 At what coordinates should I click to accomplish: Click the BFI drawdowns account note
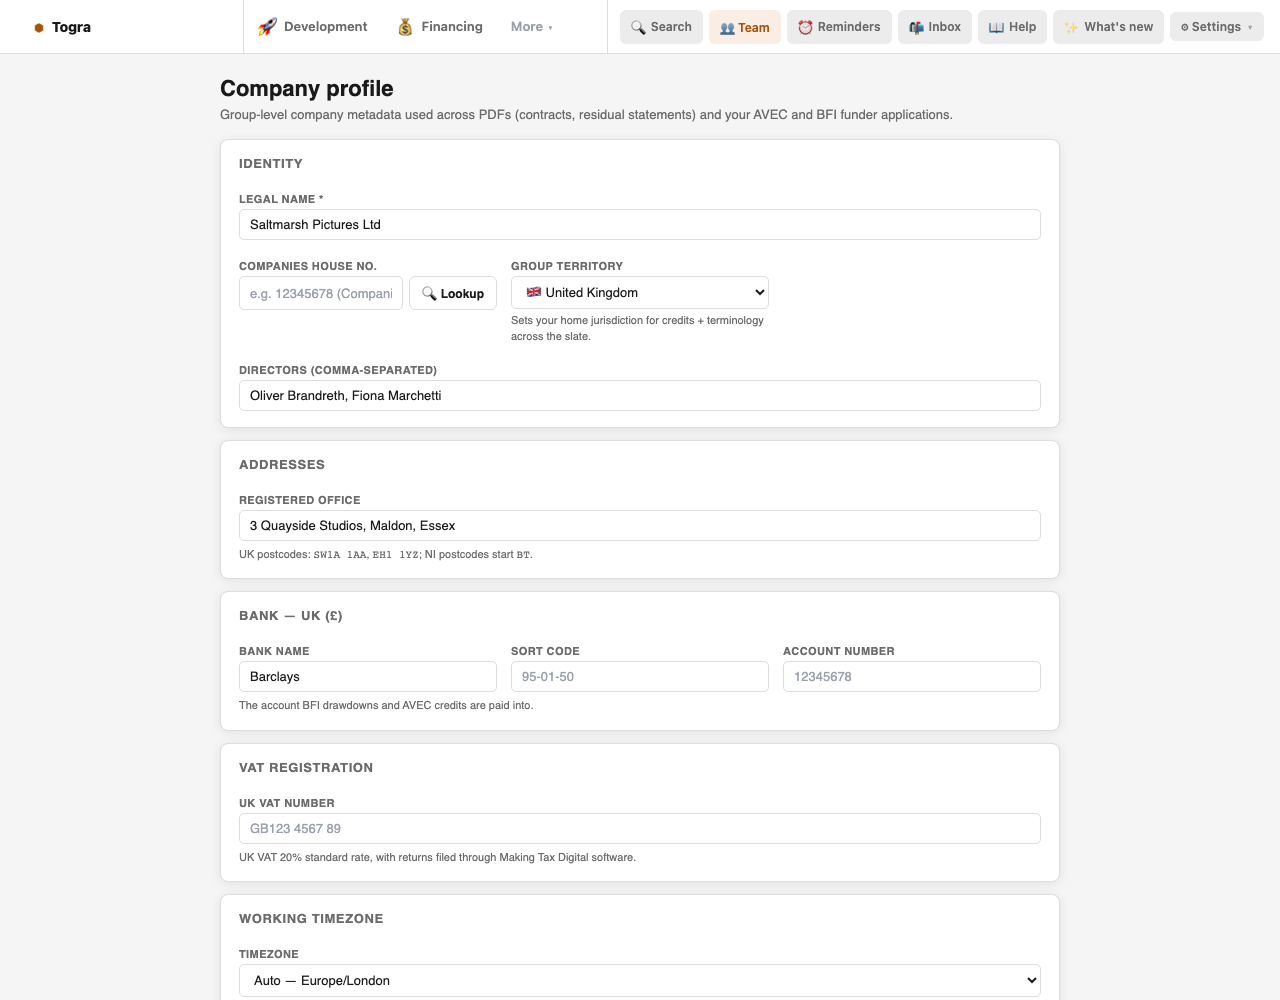386,705
